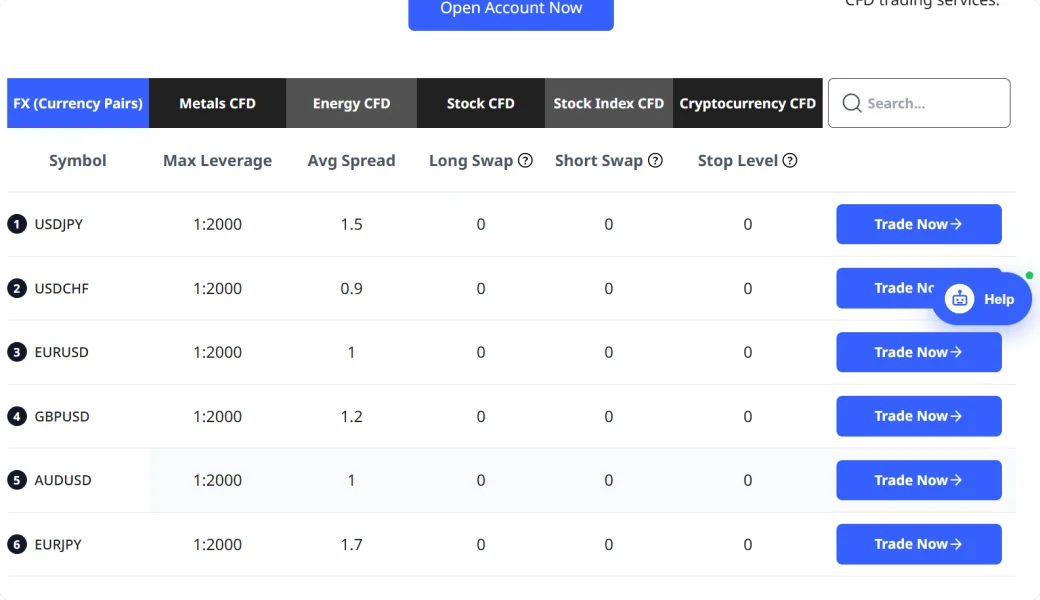The width and height of the screenshot is (1040, 600).
Task: Open the Energy CFD tab
Action: (x=352, y=103)
